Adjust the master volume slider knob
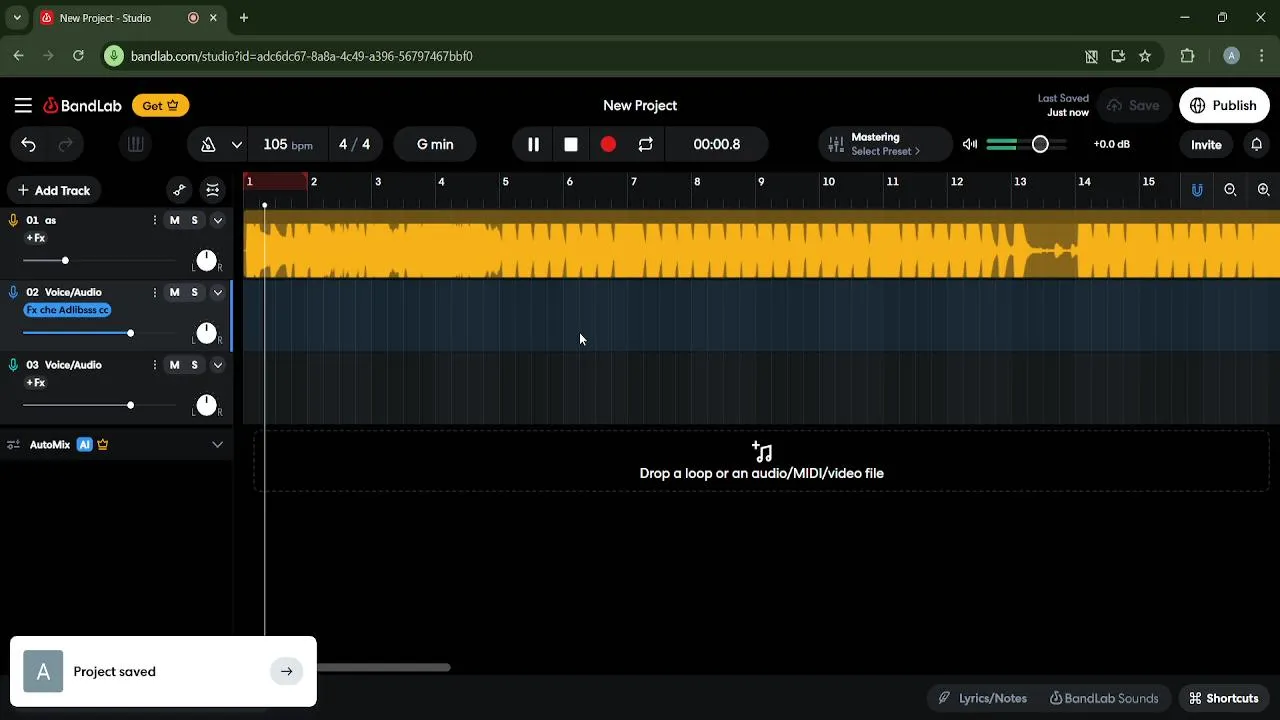Screen dimensions: 1280x720 (x=1040, y=145)
